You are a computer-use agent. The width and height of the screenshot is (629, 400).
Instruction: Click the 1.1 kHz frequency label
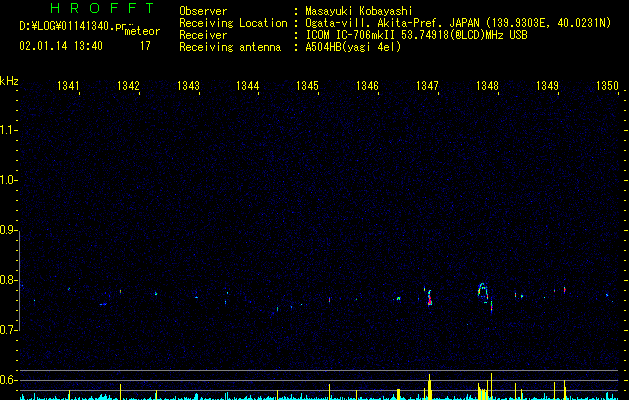[x=8, y=130]
